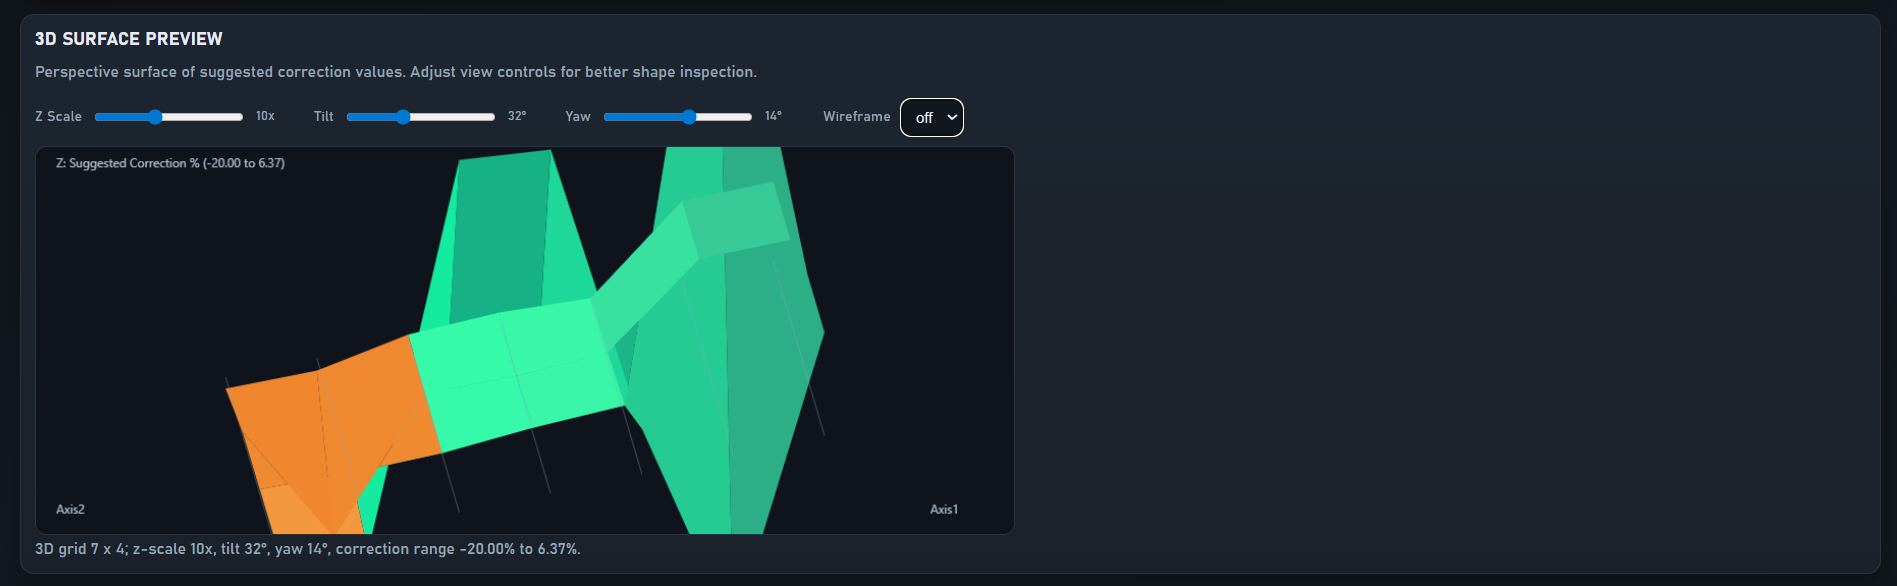
Task: Click the 'Z: Suggested Correction %' legend text
Action: pos(170,163)
